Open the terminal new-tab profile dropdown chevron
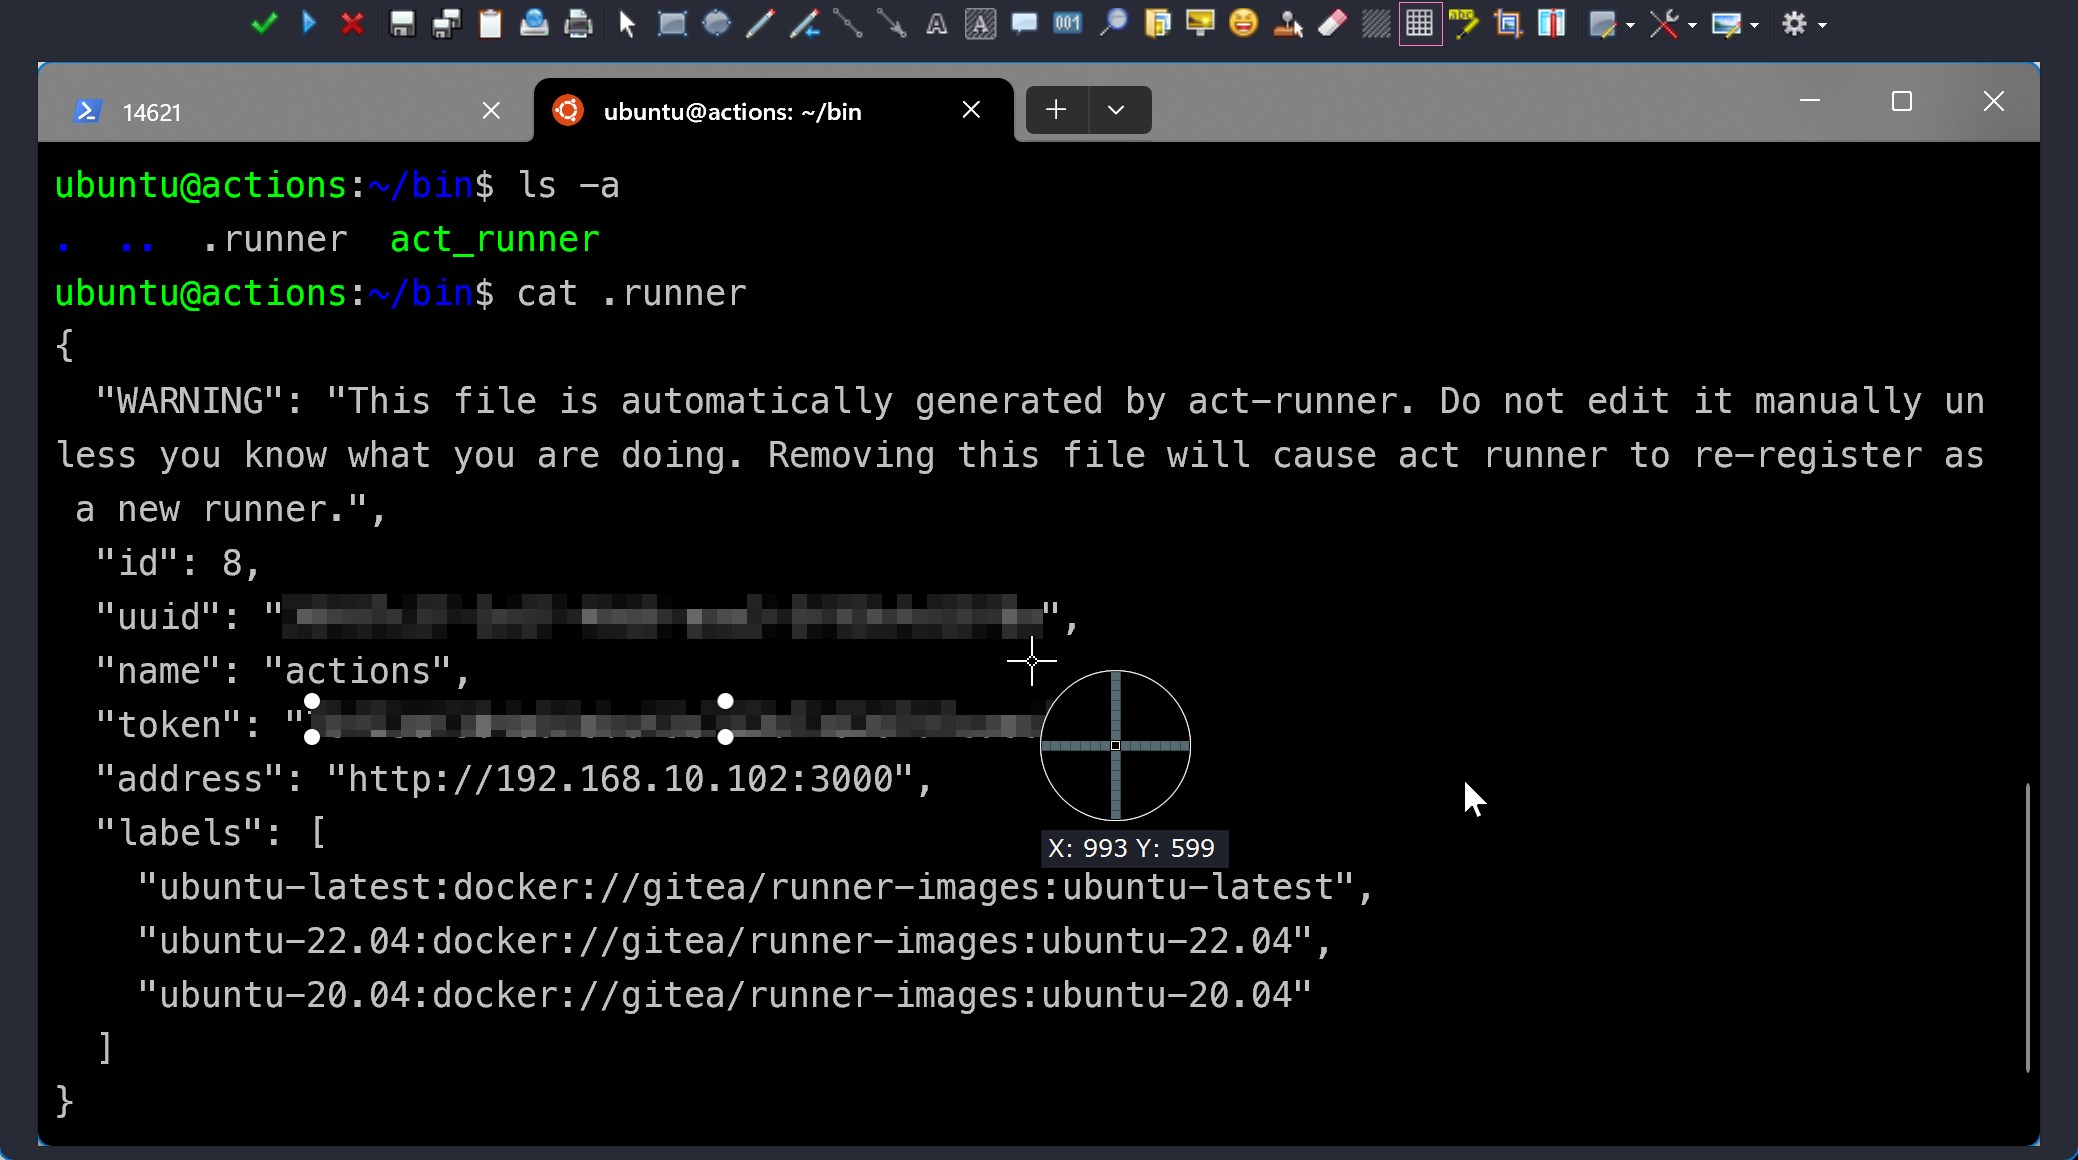Viewport: 2078px width, 1160px height. (1116, 110)
